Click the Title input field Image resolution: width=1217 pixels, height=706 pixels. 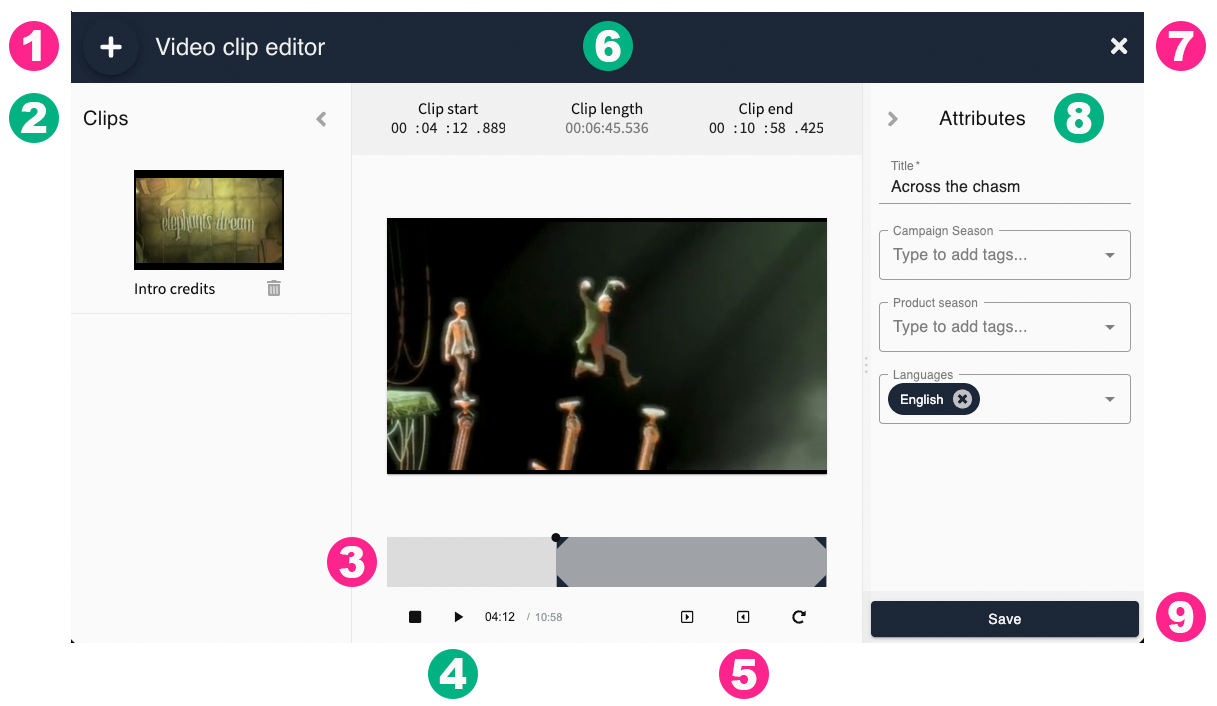[x=1009, y=187]
